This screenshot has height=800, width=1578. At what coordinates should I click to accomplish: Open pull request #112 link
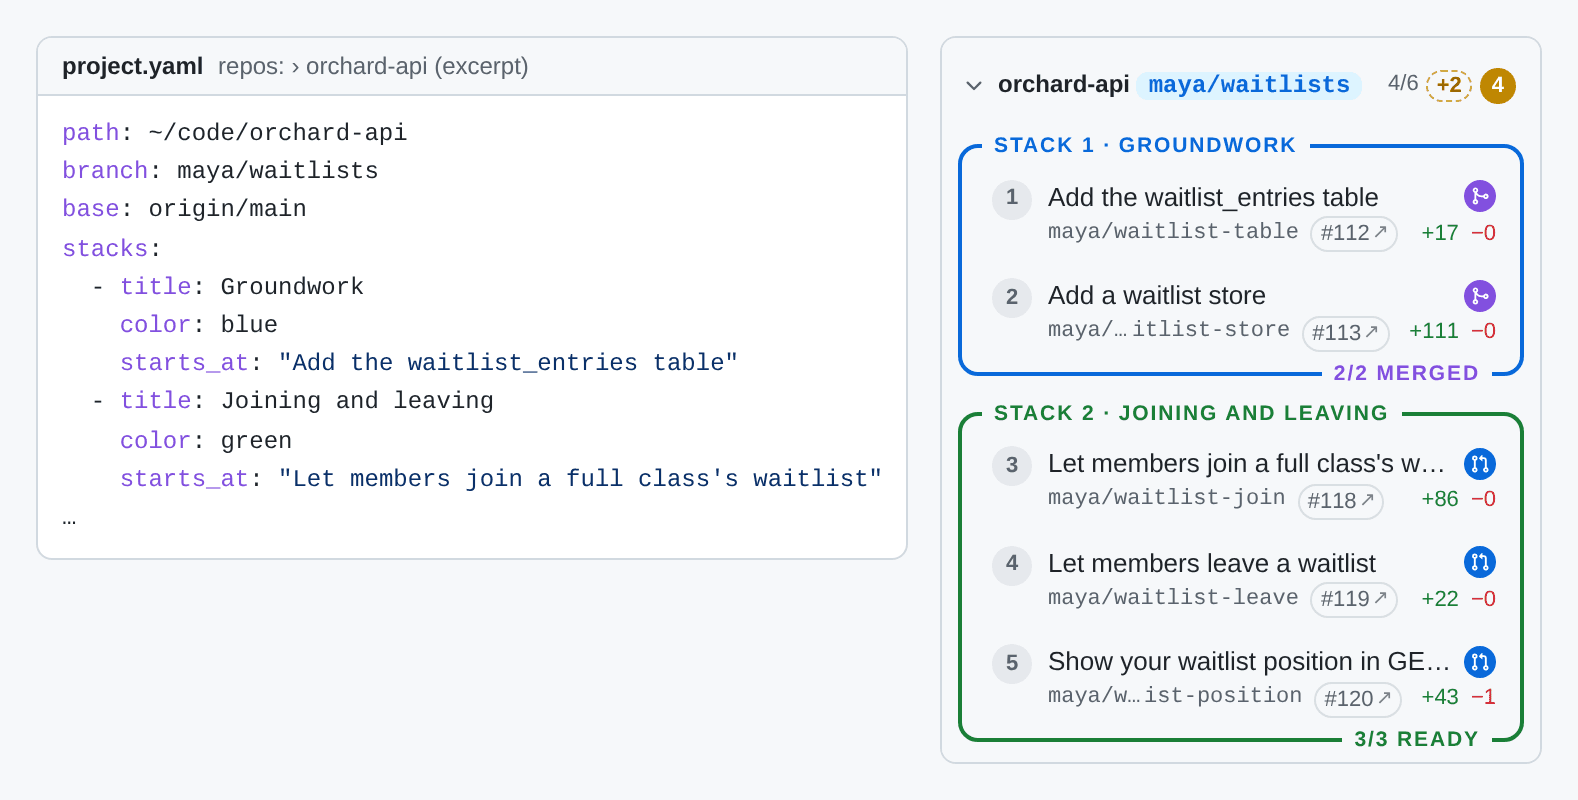tap(1354, 233)
